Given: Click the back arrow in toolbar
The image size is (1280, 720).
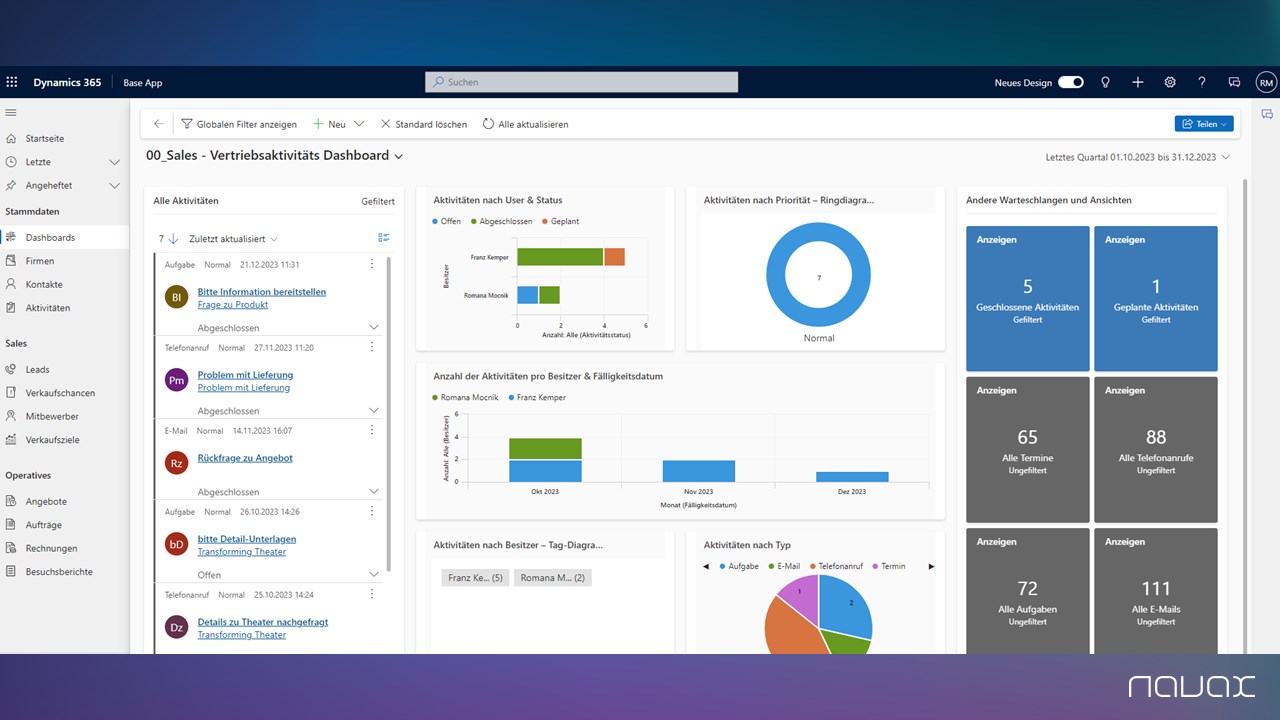Looking at the screenshot, I should pyautogui.click(x=158, y=124).
